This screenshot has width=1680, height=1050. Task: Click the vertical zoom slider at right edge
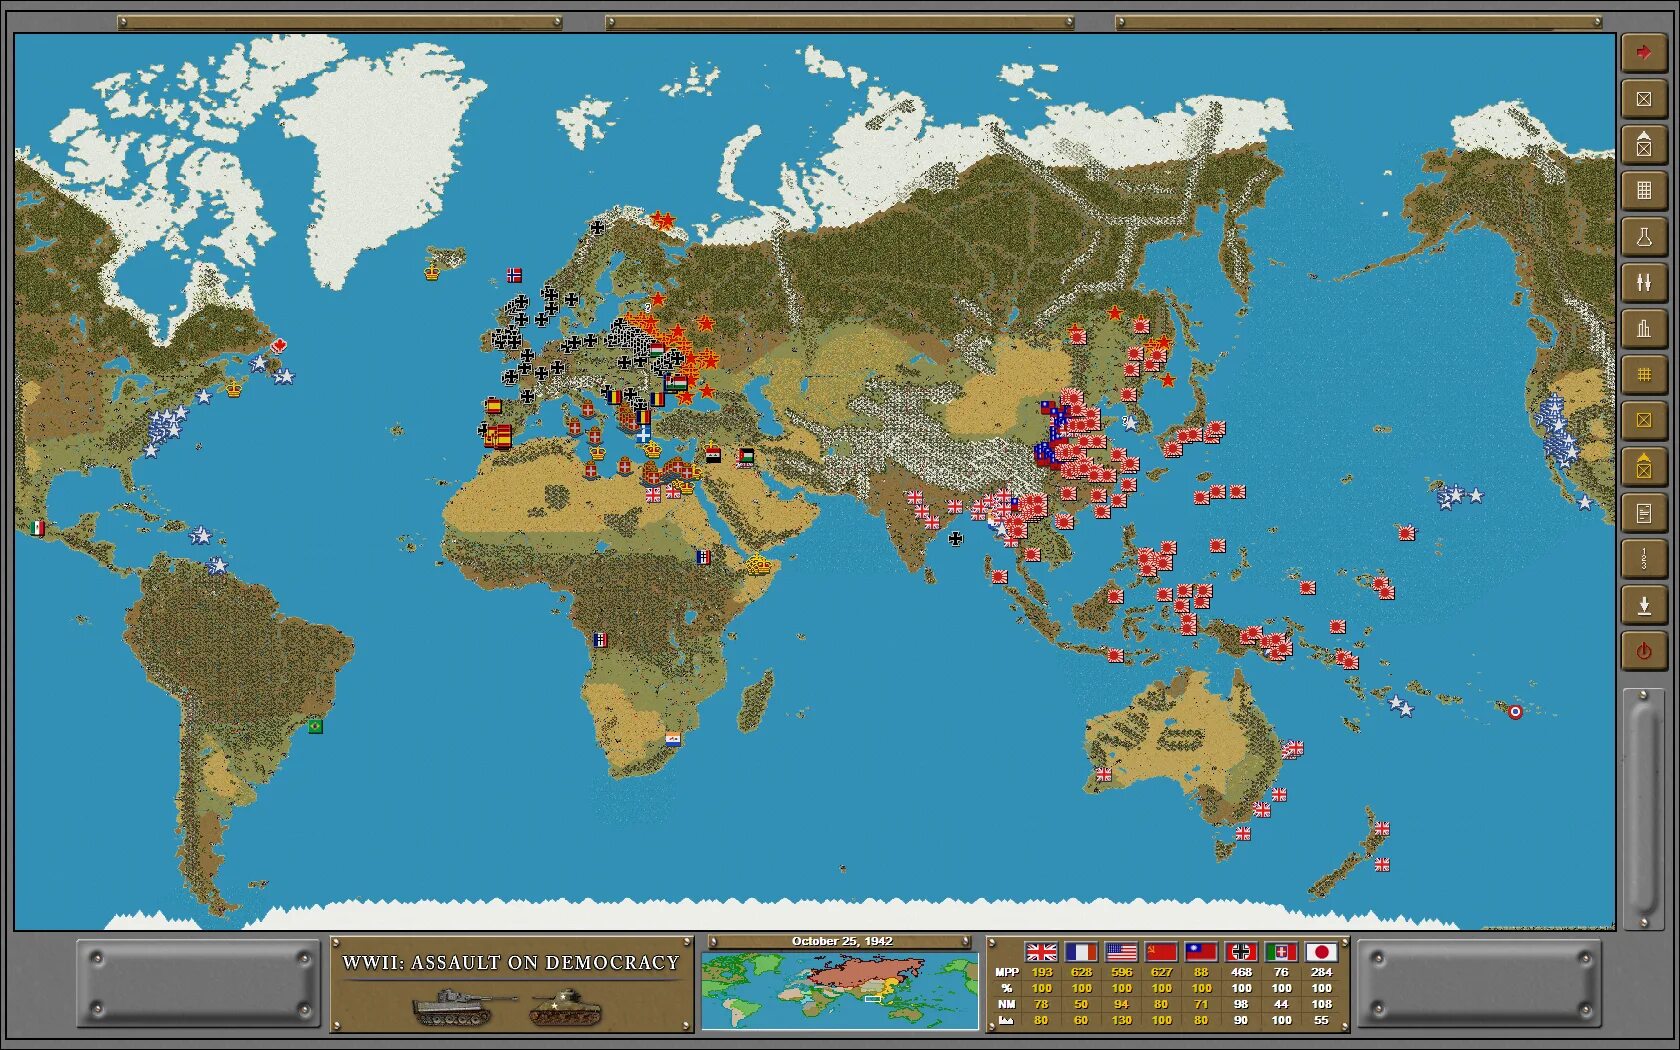(x=1643, y=808)
